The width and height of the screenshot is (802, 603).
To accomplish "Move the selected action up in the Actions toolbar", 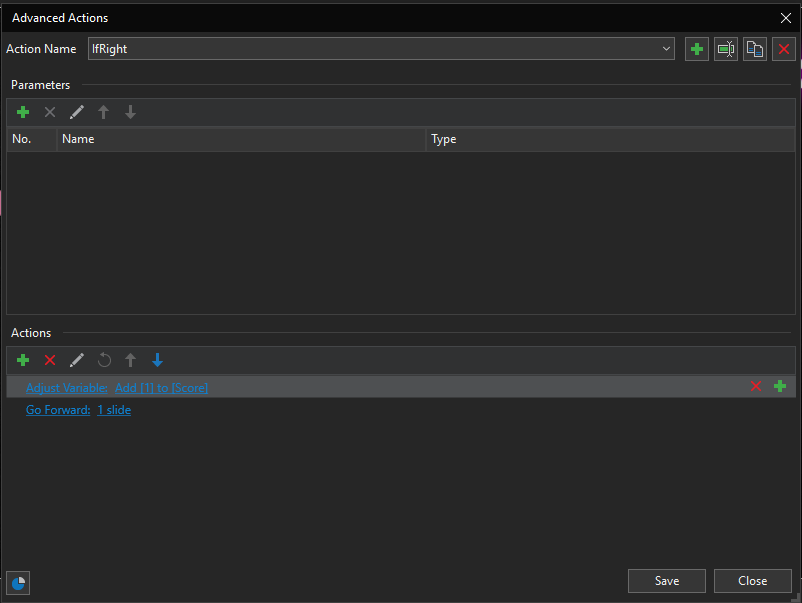I will pyautogui.click(x=130, y=360).
